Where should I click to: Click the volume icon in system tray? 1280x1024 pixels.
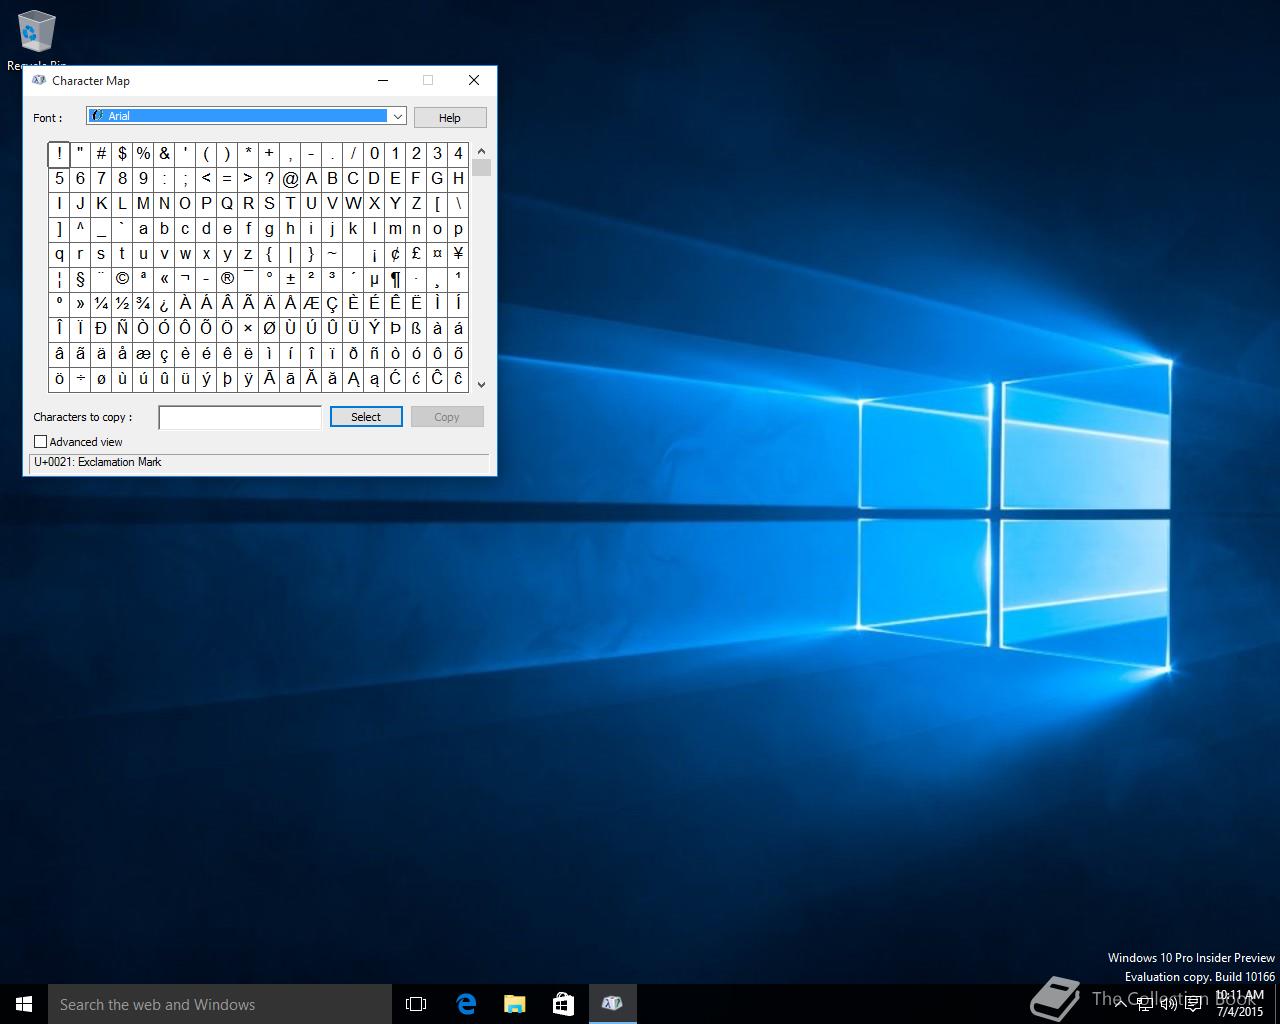(1168, 1004)
